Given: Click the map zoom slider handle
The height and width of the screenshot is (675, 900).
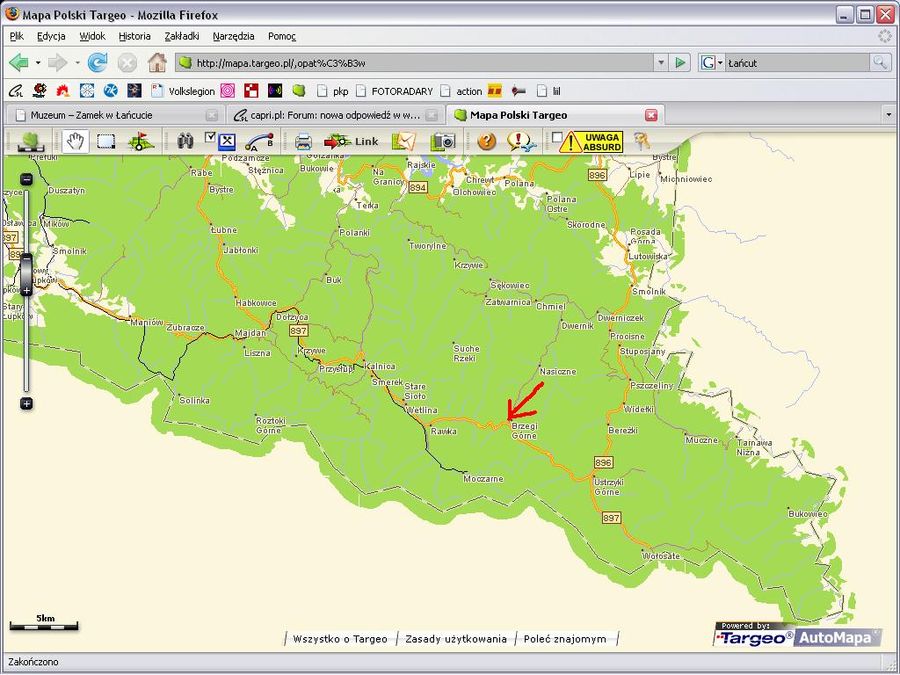Looking at the screenshot, I should coord(26,272).
